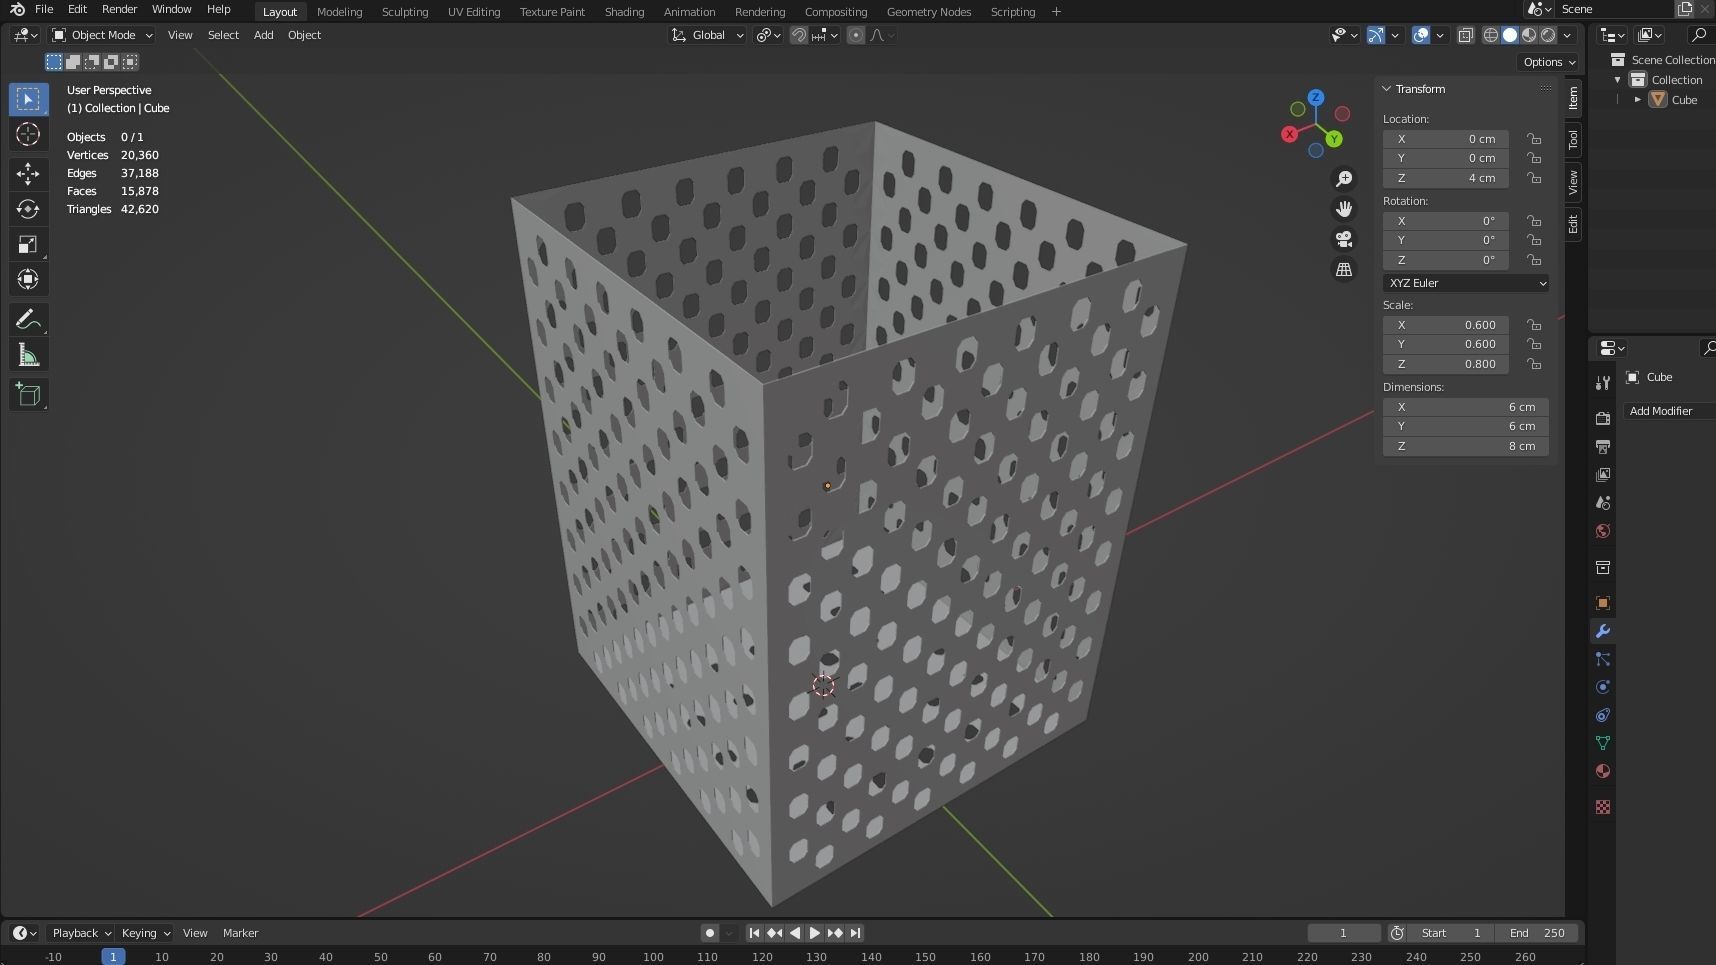
Task: Open the Playback dropdown
Action: click(x=81, y=933)
